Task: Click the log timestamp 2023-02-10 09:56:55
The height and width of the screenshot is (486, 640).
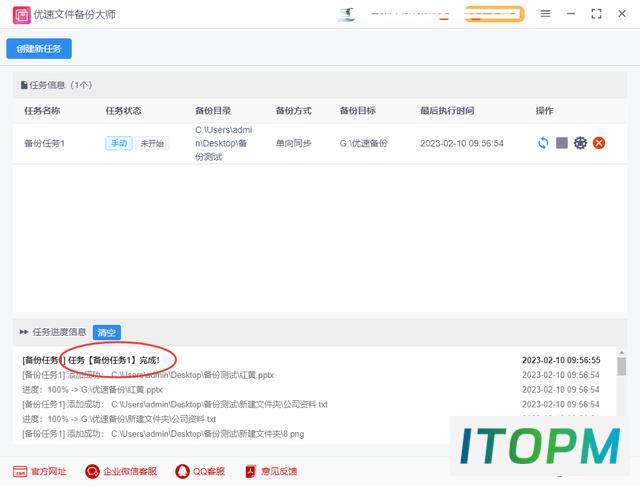Action: (561, 360)
